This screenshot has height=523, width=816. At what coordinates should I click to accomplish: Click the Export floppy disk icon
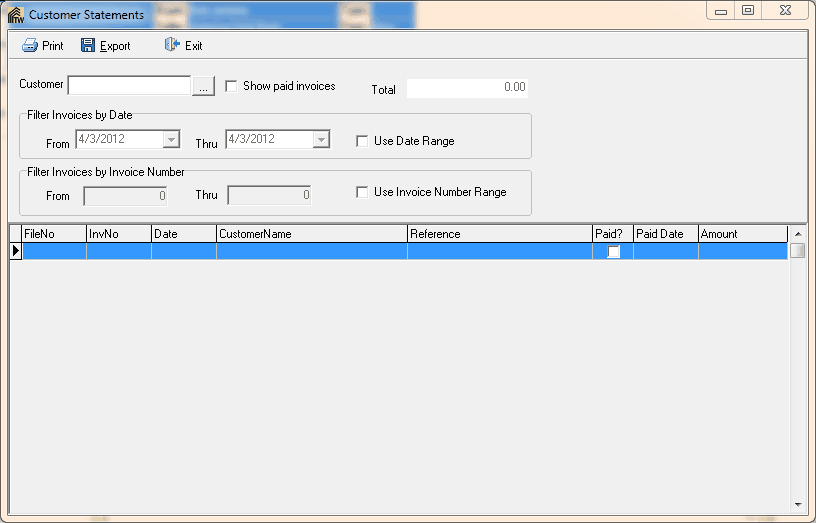coord(88,46)
